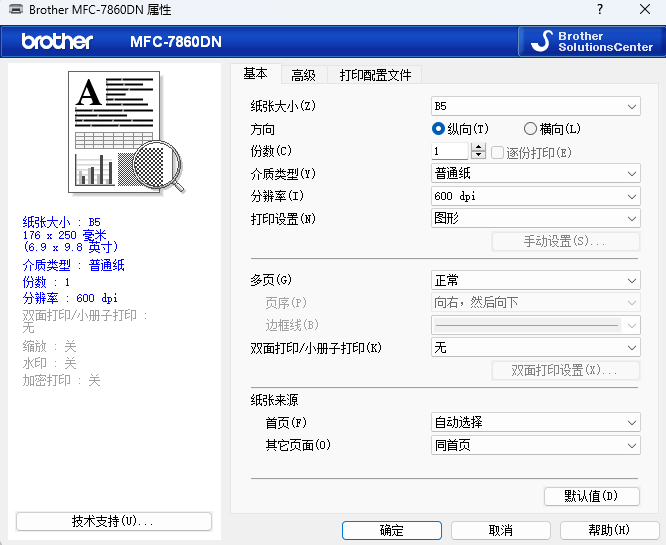
Task: Click the question mark help icon in title bar
Action: 599,10
